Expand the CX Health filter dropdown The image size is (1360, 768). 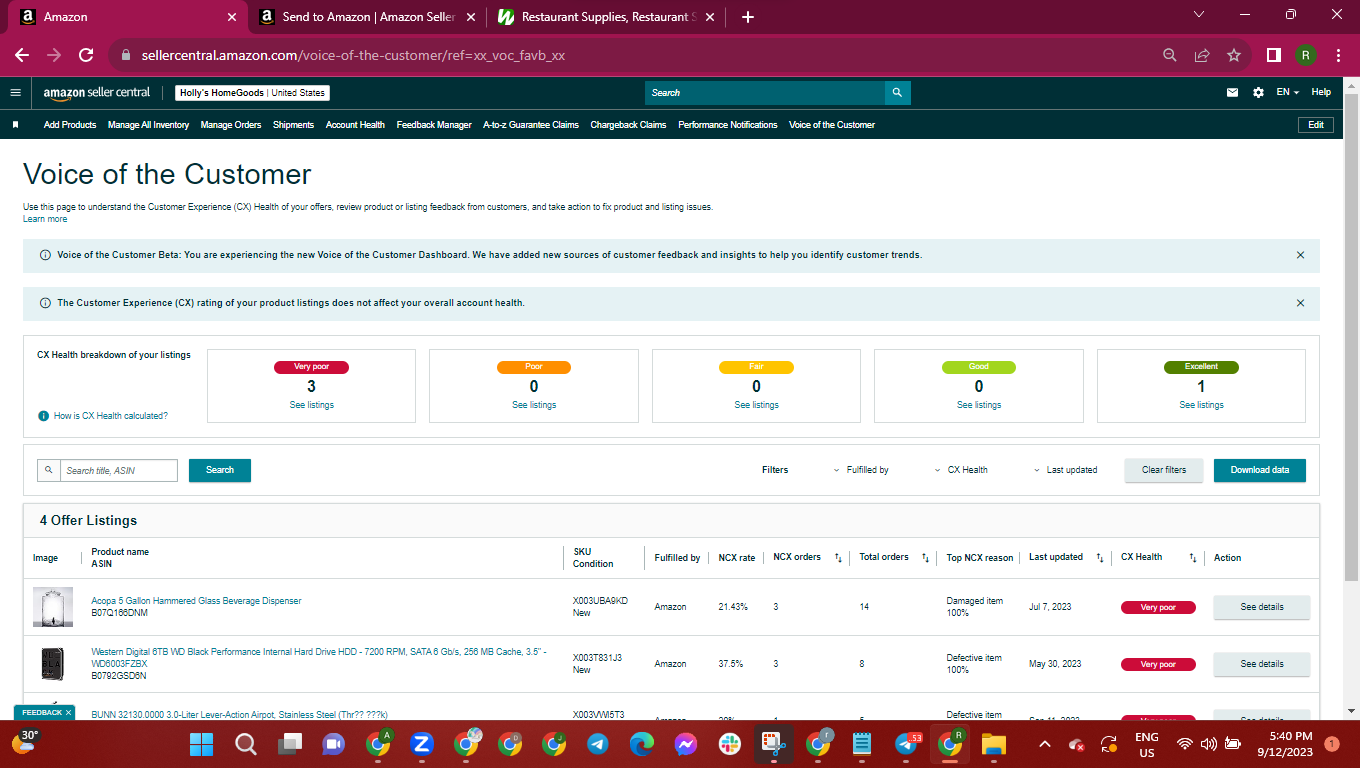(961, 470)
